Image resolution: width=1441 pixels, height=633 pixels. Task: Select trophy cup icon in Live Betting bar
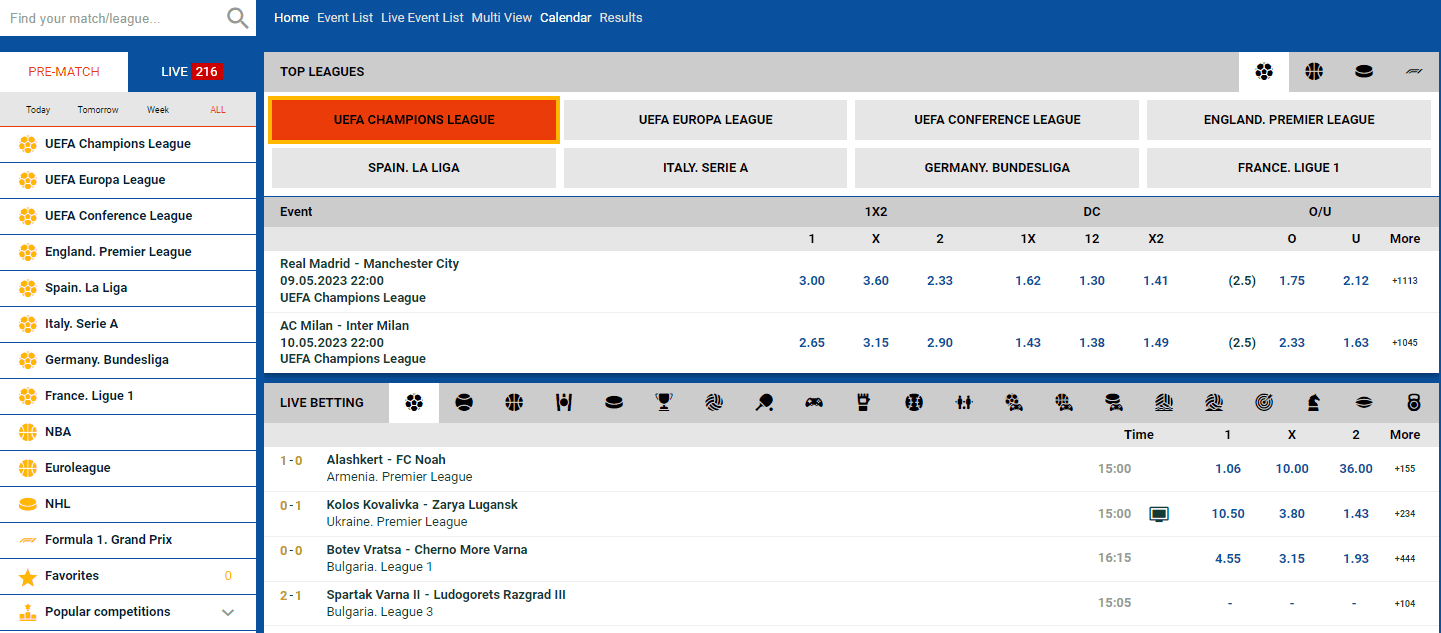point(664,402)
